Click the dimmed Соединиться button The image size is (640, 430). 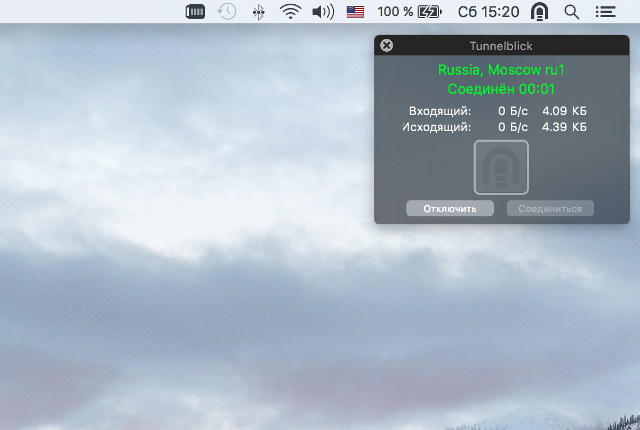pyautogui.click(x=550, y=208)
